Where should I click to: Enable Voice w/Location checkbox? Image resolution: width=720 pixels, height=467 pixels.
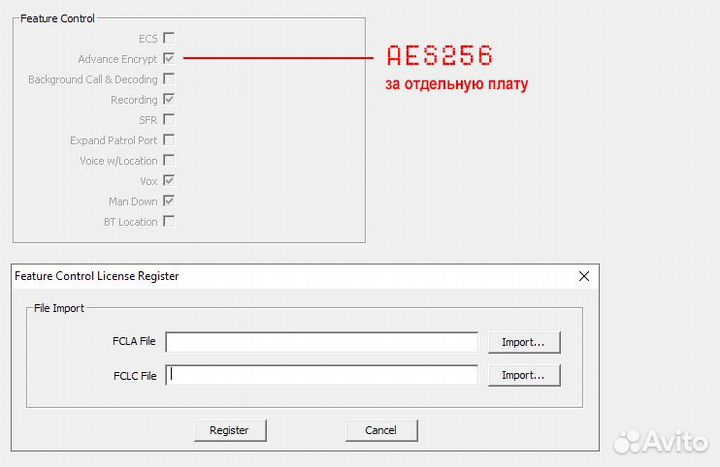(x=169, y=160)
